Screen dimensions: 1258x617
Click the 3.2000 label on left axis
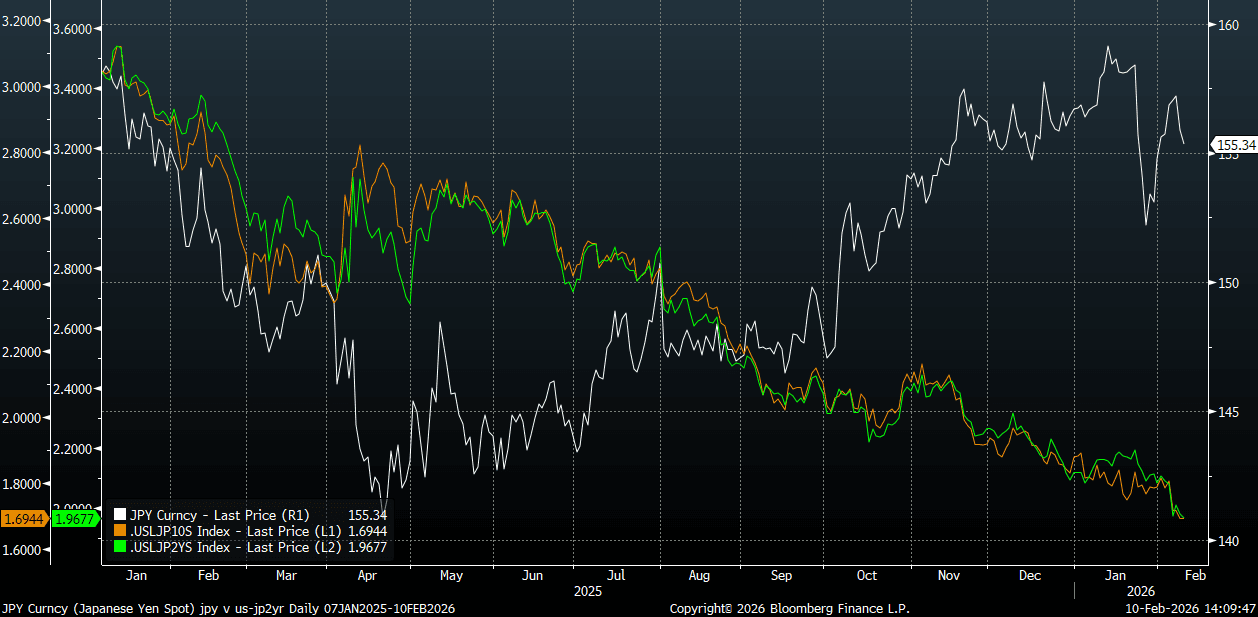coord(23,21)
